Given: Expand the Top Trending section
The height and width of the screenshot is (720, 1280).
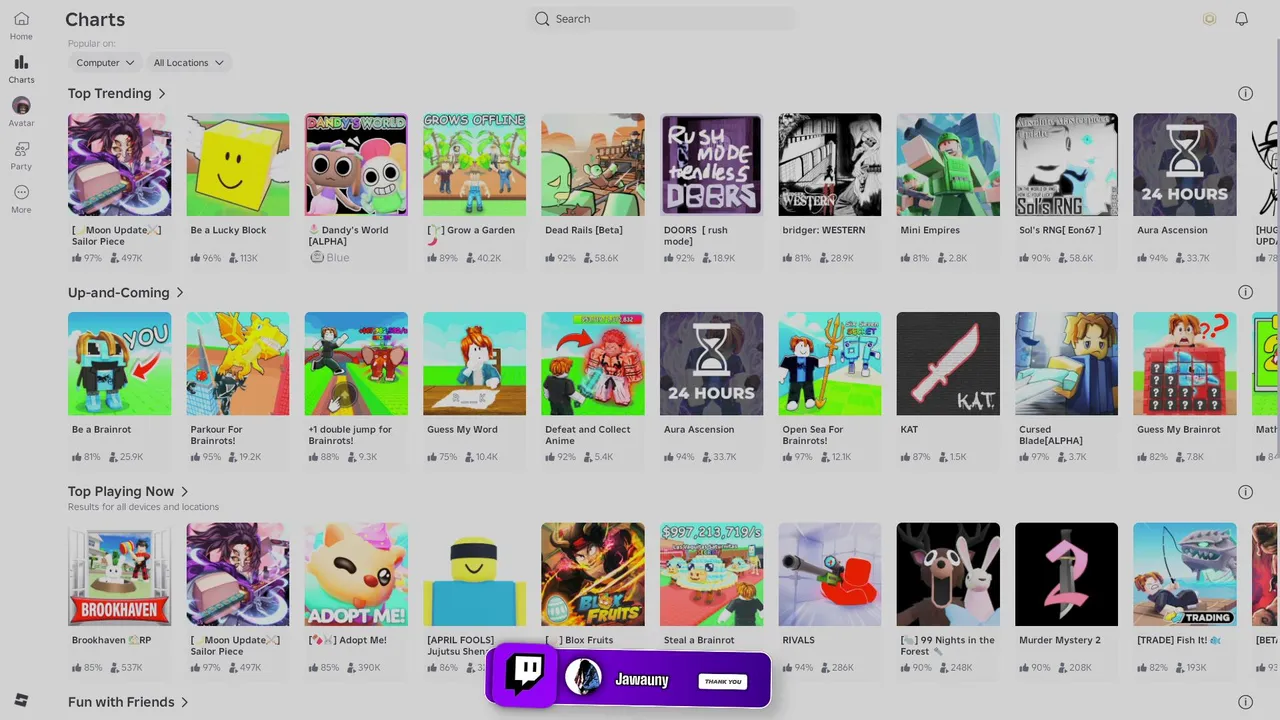Looking at the screenshot, I should tap(162, 94).
